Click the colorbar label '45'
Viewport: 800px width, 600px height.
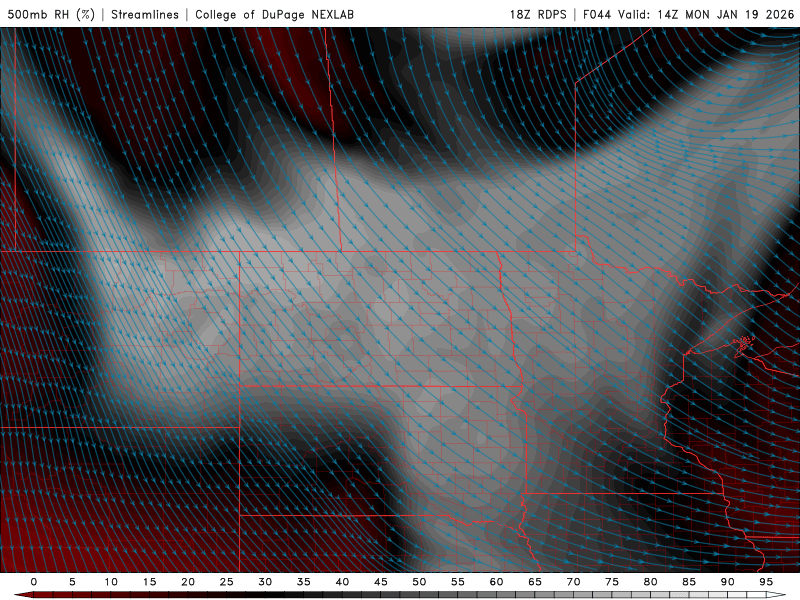(381, 582)
